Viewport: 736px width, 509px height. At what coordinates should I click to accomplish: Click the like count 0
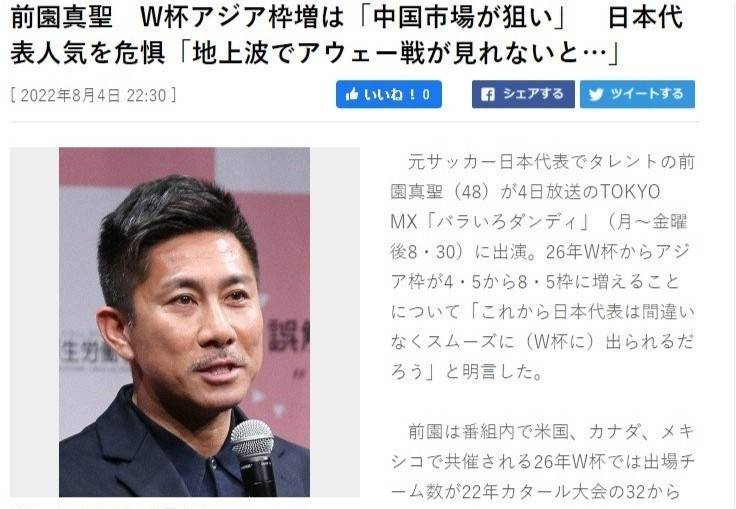click(426, 95)
